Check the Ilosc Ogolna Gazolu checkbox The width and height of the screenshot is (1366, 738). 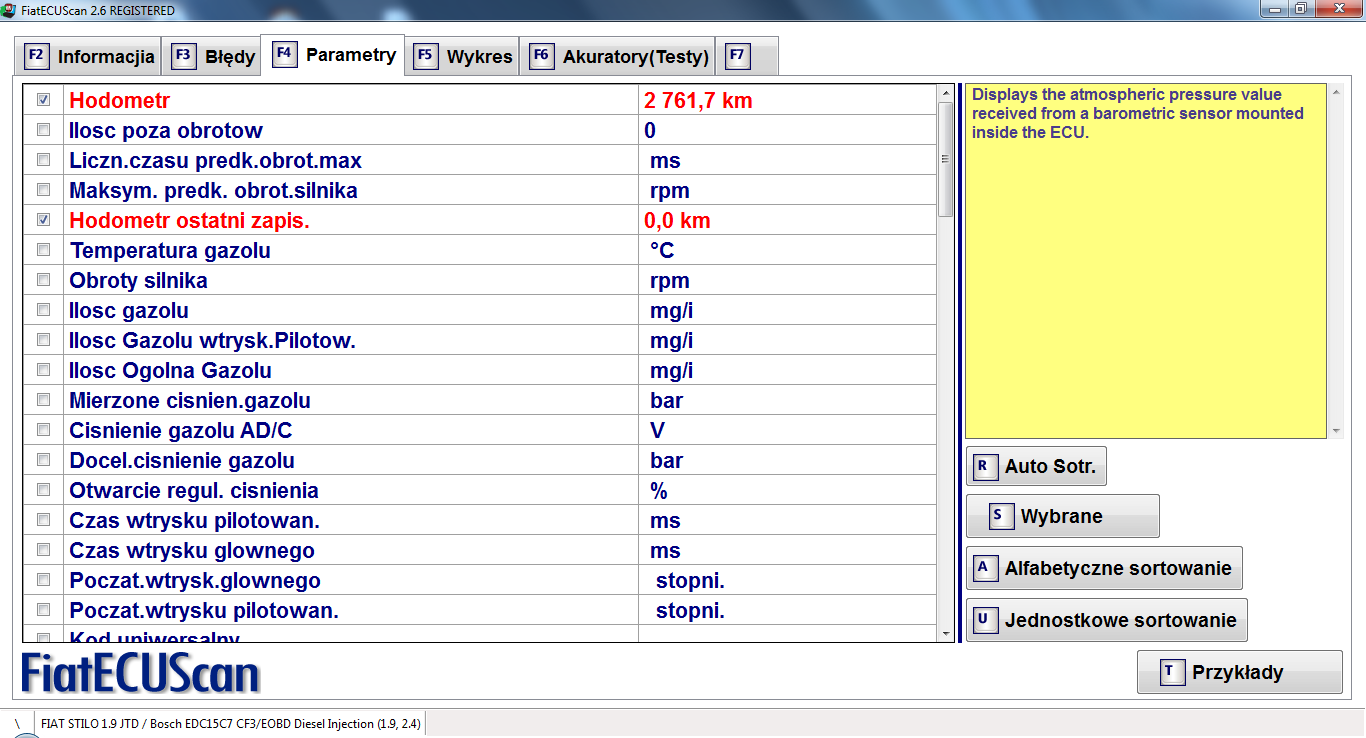(43, 370)
